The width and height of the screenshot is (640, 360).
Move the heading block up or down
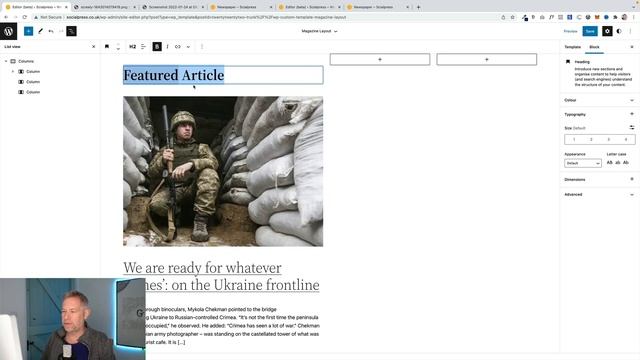point(118,47)
